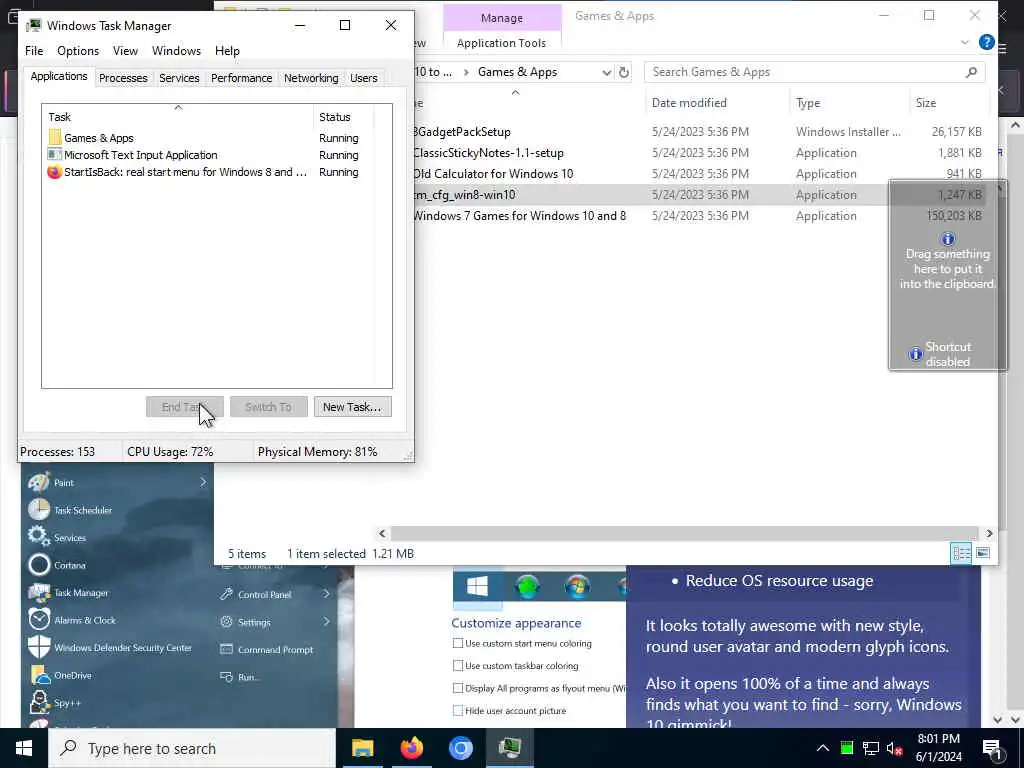The width and height of the screenshot is (1024, 768).
Task: Switch Explorer to large icons view
Action: click(x=982, y=554)
